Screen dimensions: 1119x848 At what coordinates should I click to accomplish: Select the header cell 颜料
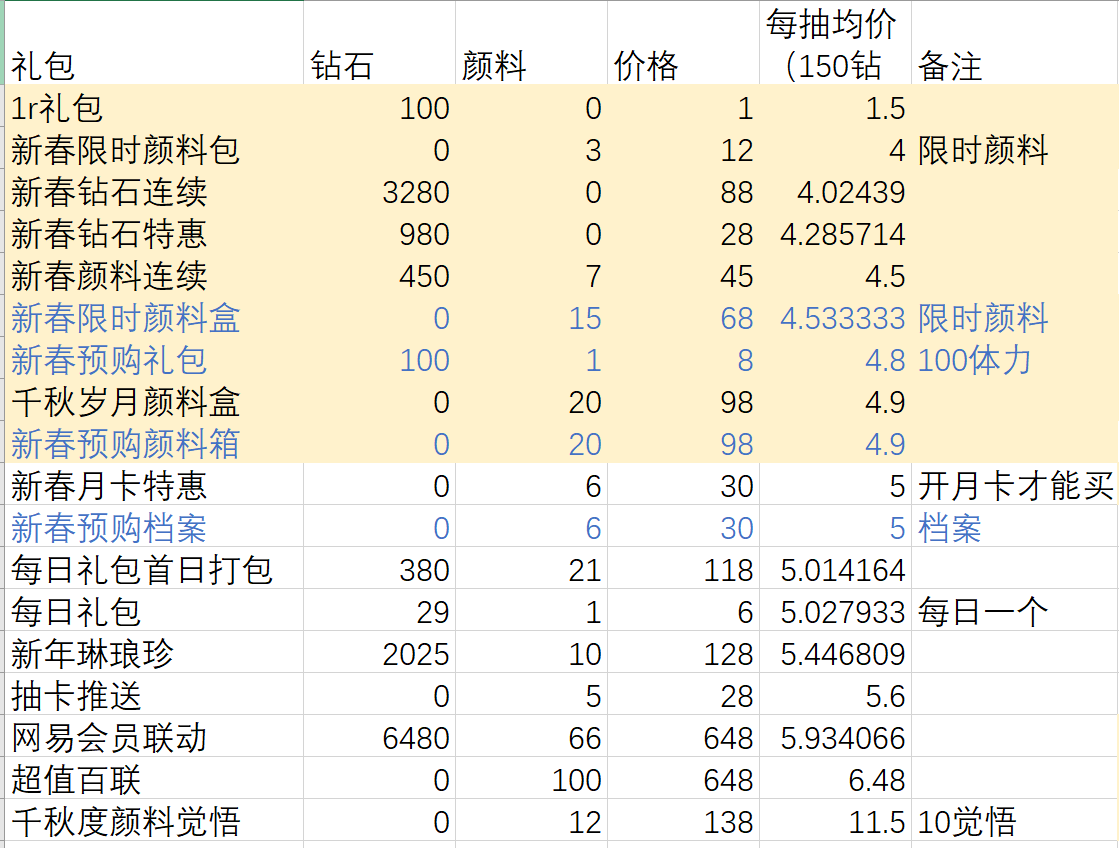click(x=532, y=43)
